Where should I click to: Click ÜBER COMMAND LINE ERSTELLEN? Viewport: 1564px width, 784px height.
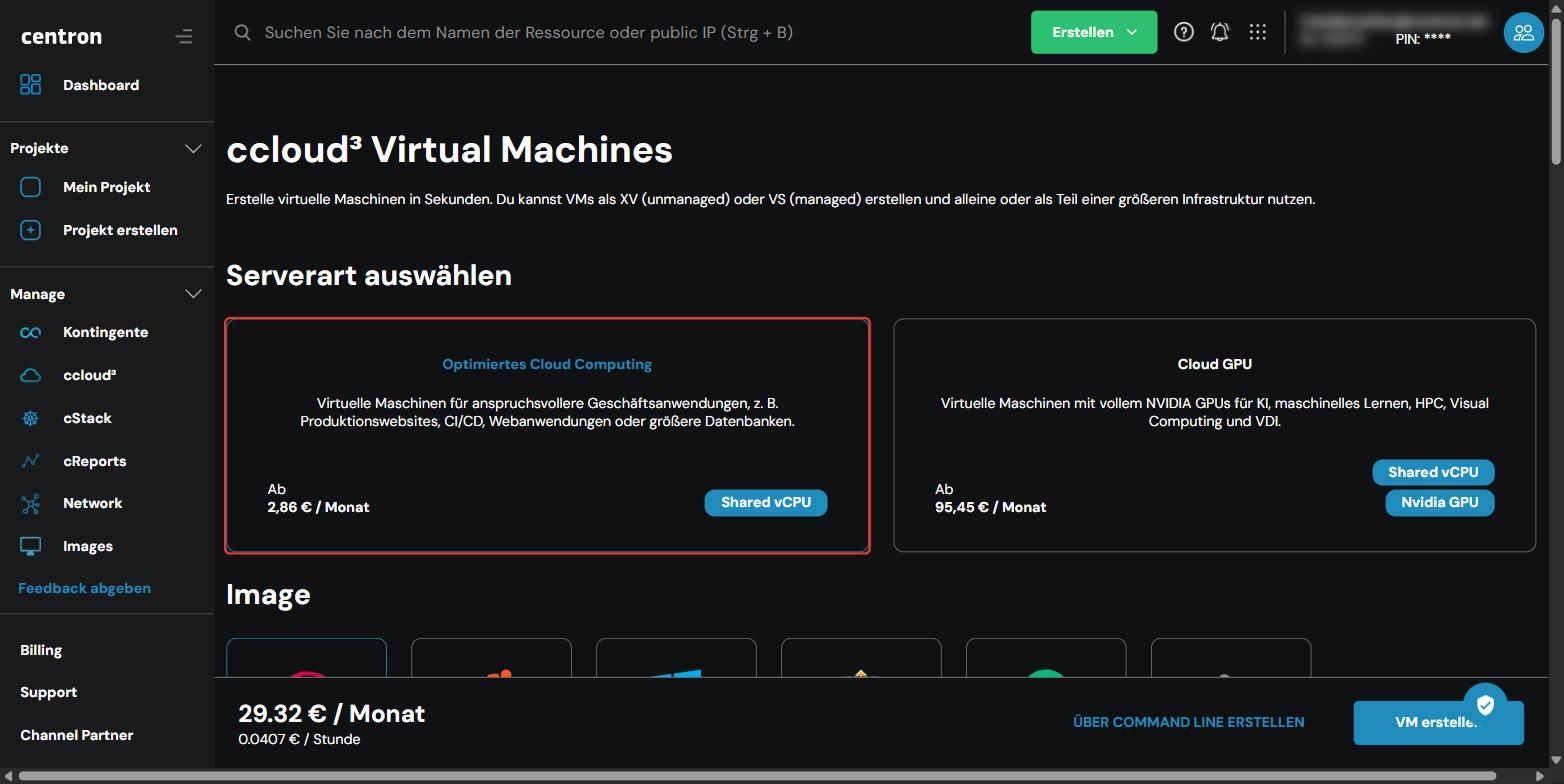[x=1188, y=722]
